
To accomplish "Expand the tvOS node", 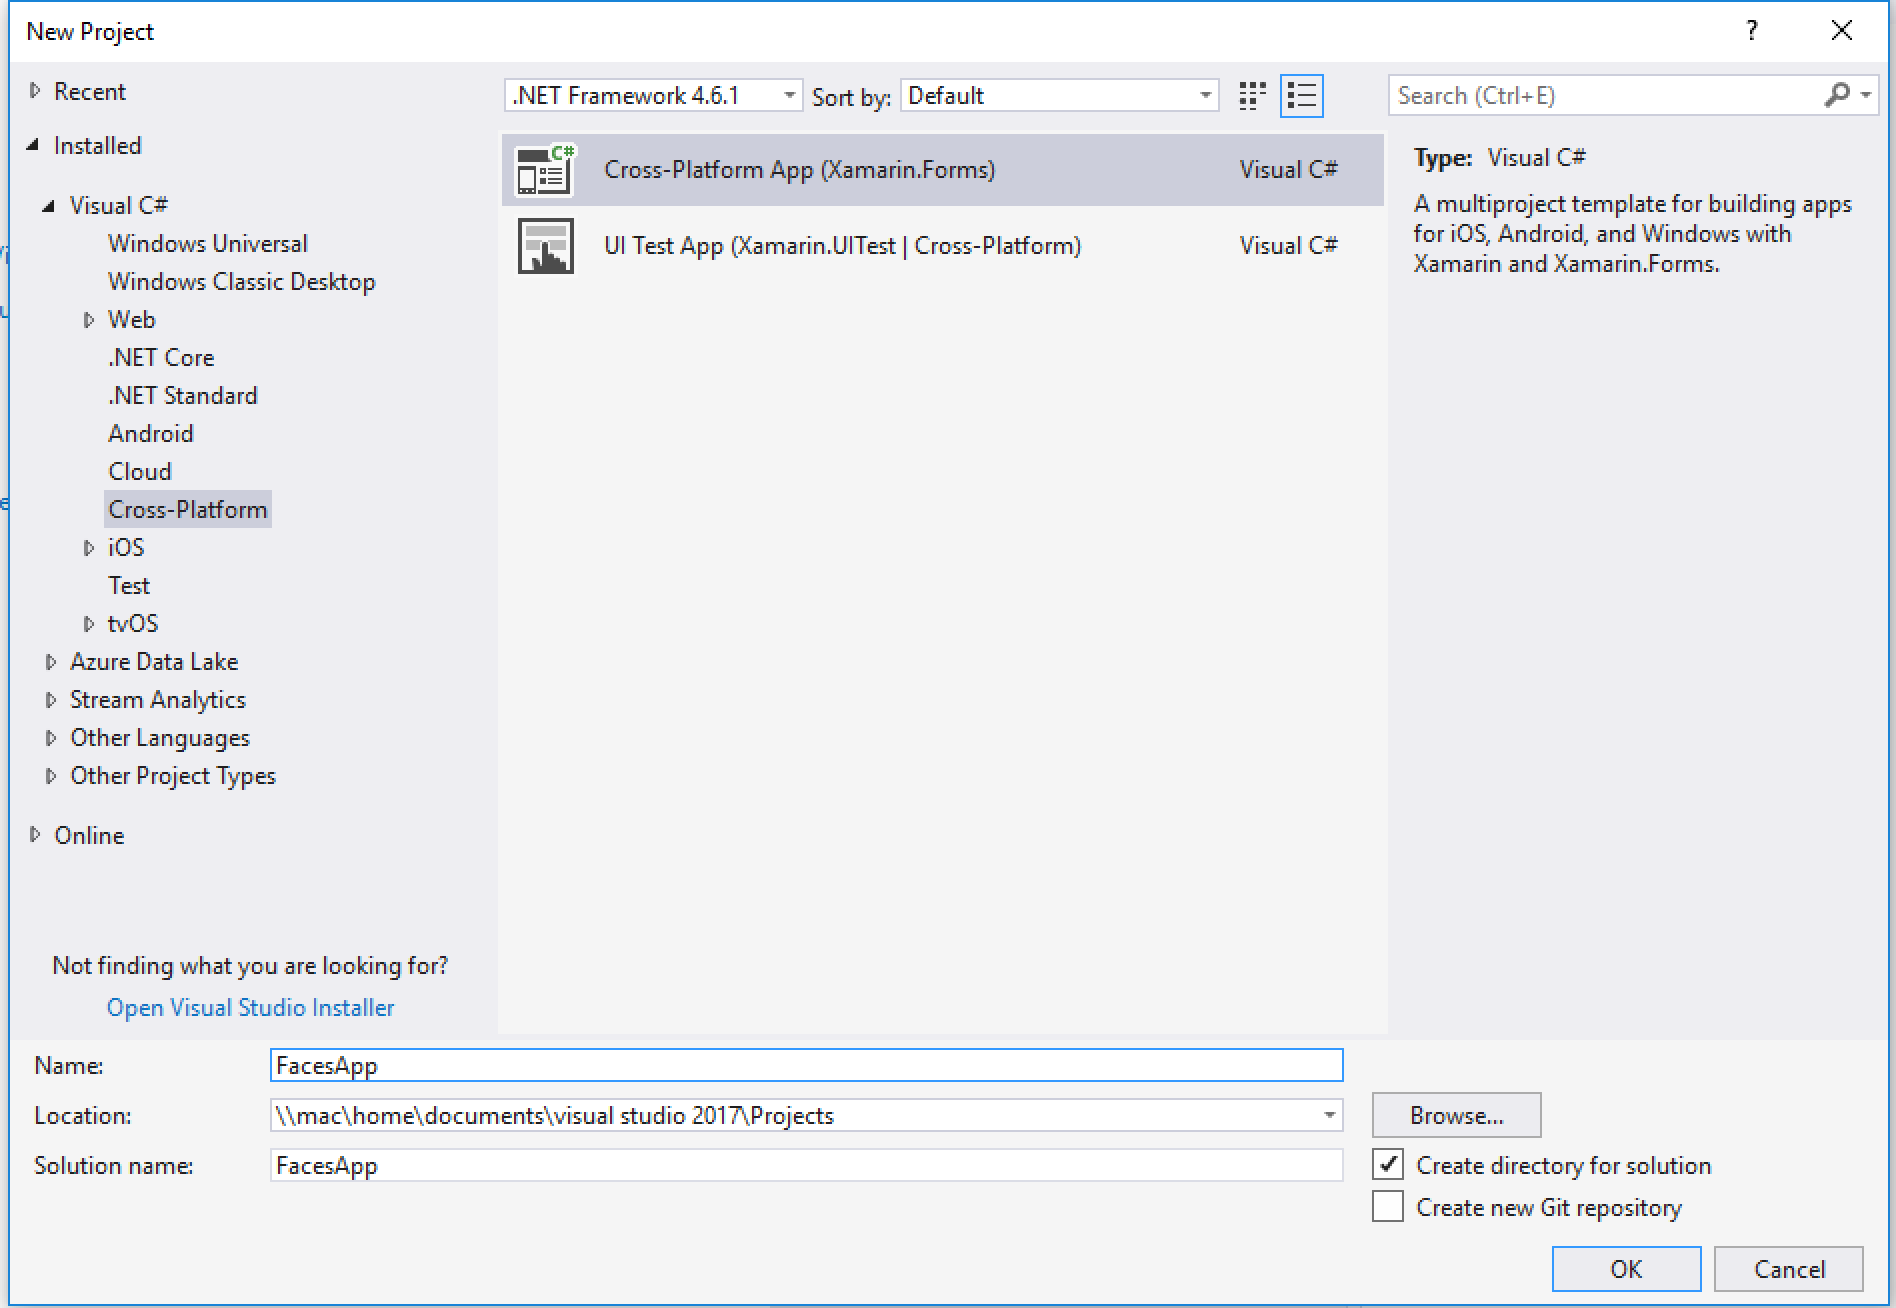I will point(89,624).
